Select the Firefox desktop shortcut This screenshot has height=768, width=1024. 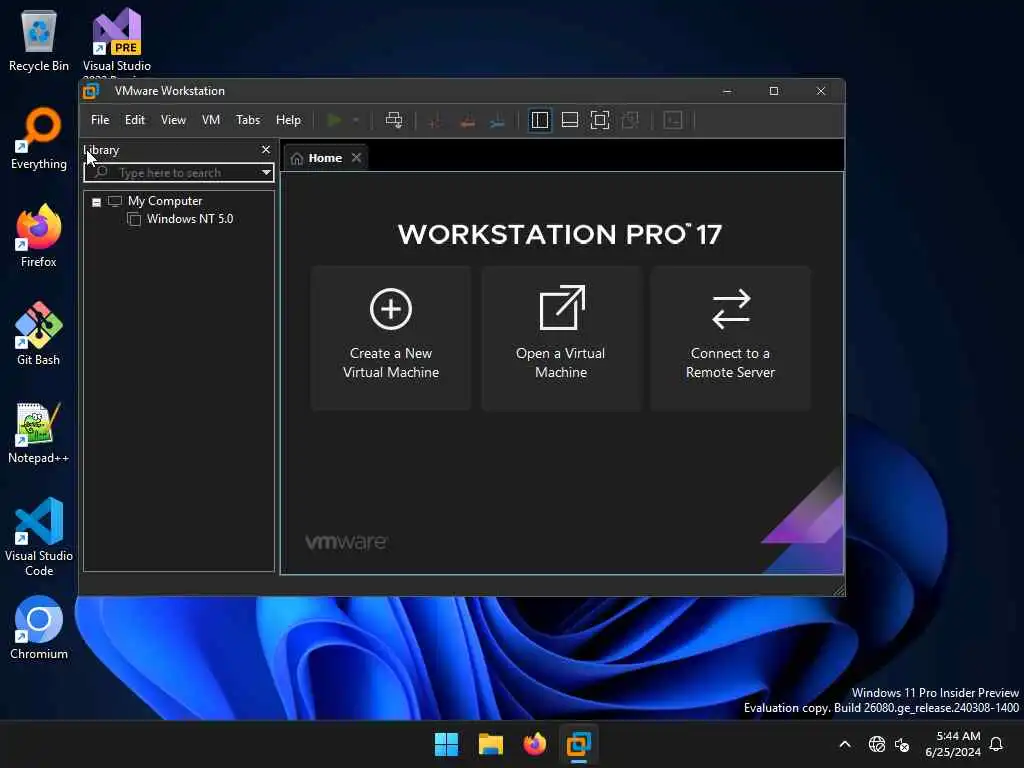pos(39,236)
